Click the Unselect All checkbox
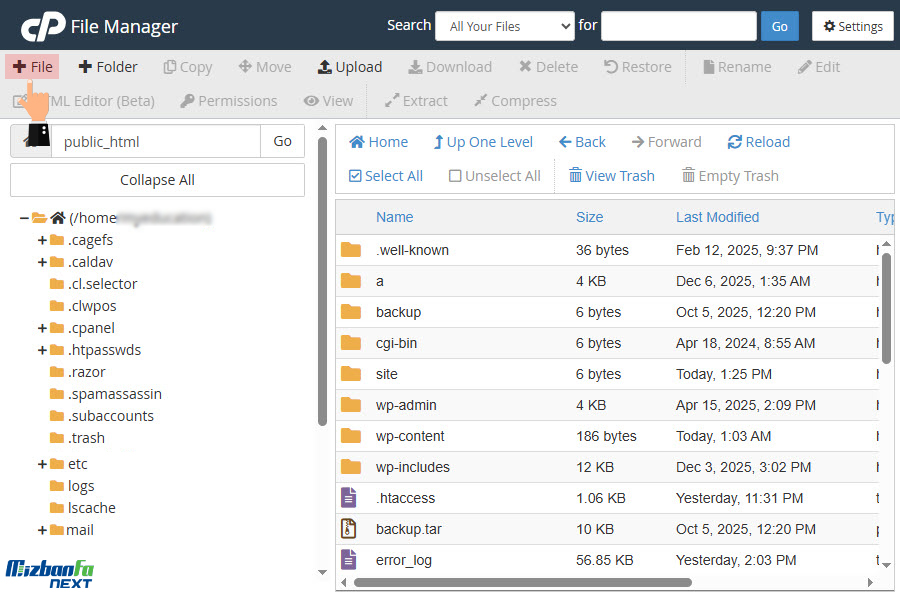 (x=455, y=176)
